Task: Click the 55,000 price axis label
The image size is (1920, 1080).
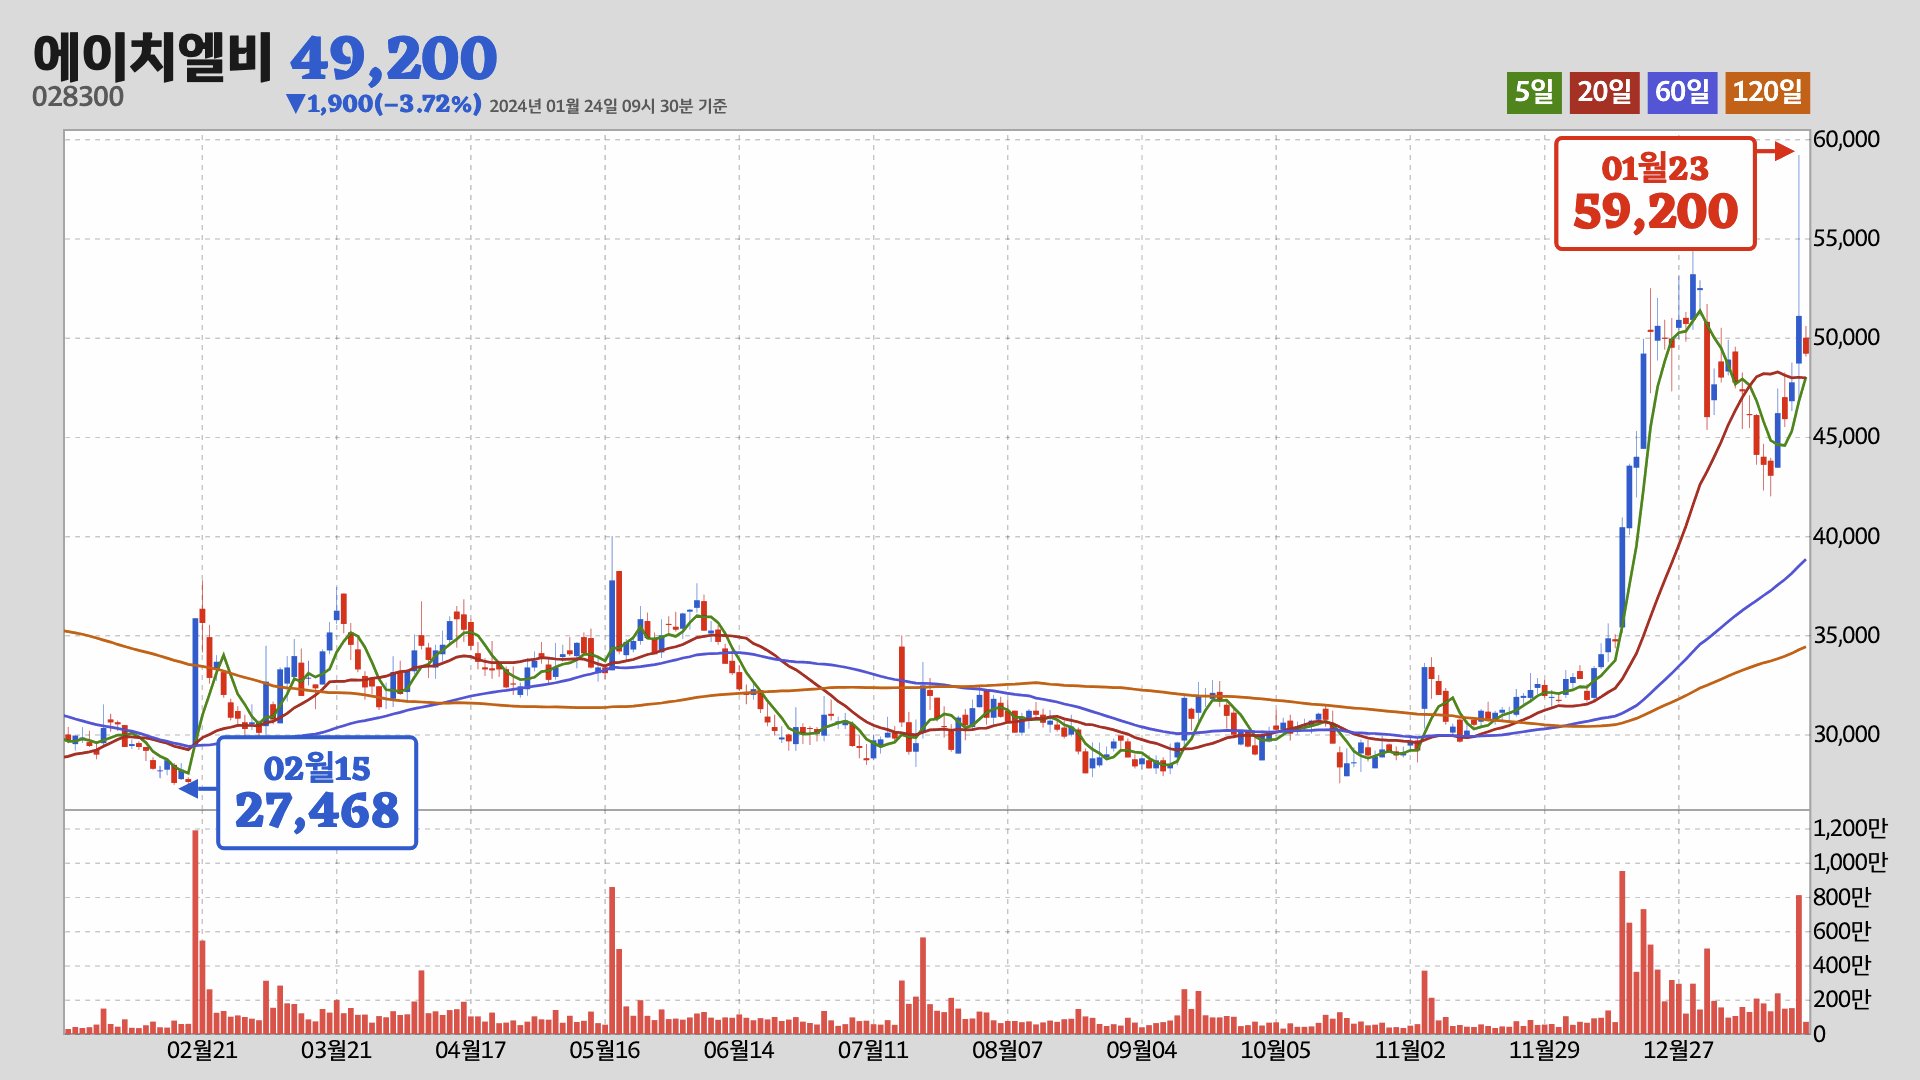Action: [1846, 238]
